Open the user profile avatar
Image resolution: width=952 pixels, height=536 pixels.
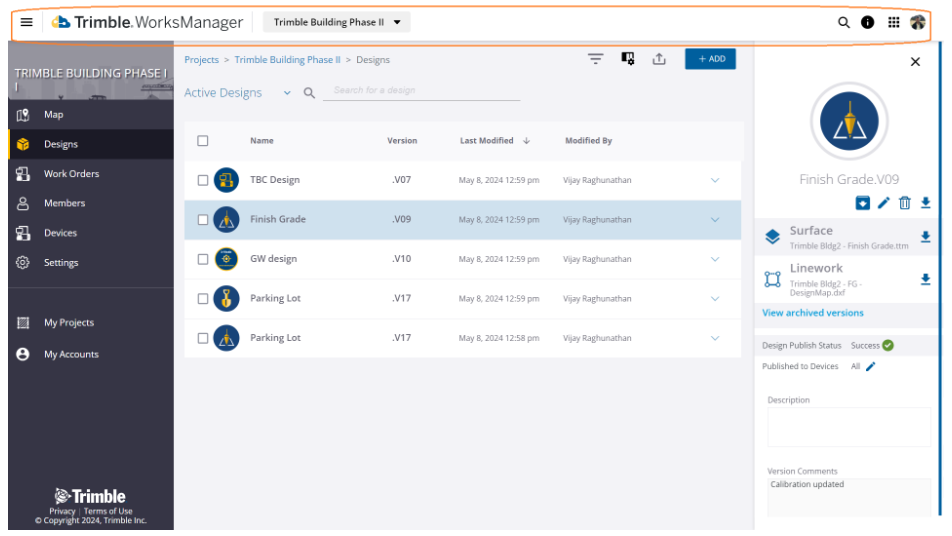point(917,22)
